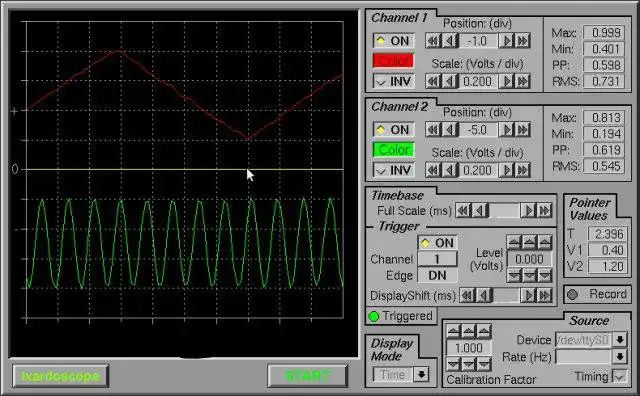The height and width of the screenshot is (396, 640).
Task: Step Channel 2 scale down with single-left arrow
Action: pos(450,170)
